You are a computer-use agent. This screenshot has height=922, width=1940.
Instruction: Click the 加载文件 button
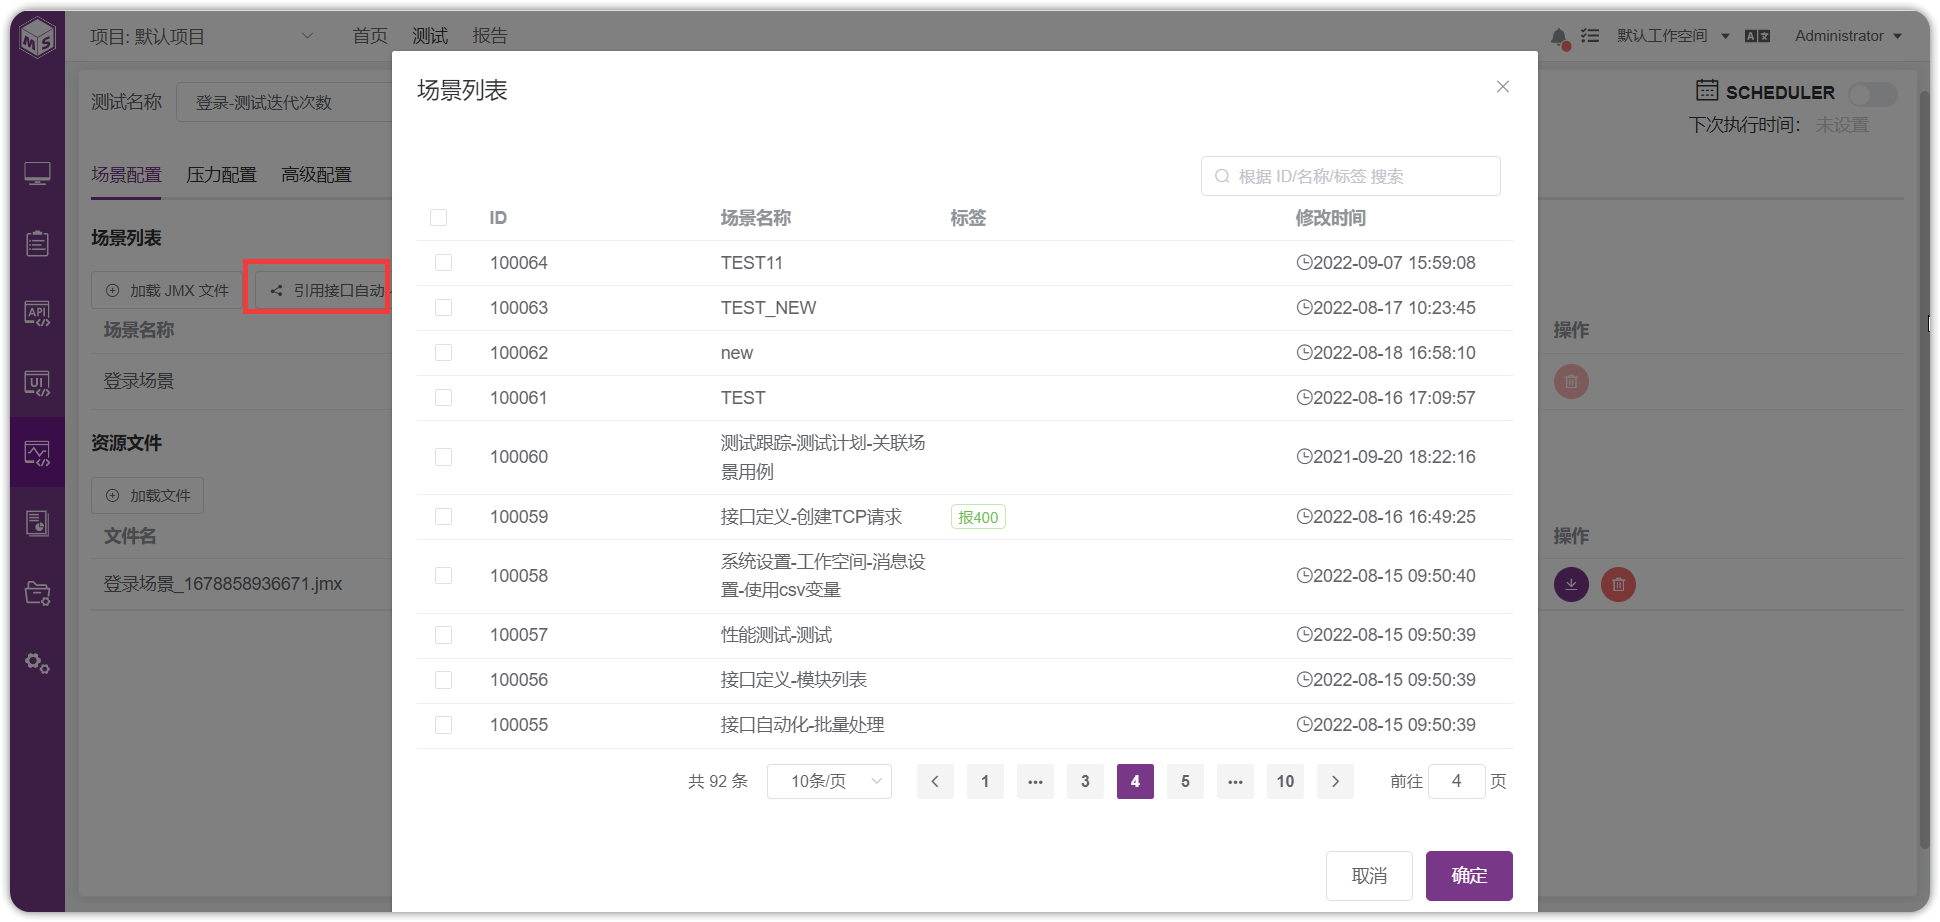click(147, 495)
